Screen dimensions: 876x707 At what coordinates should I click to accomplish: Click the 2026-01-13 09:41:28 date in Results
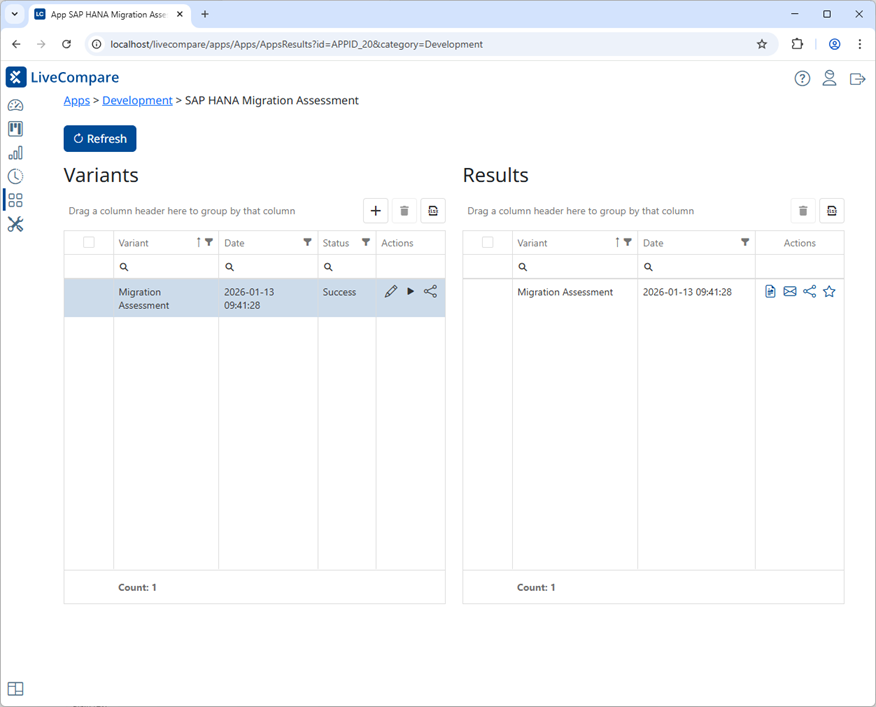(x=687, y=292)
